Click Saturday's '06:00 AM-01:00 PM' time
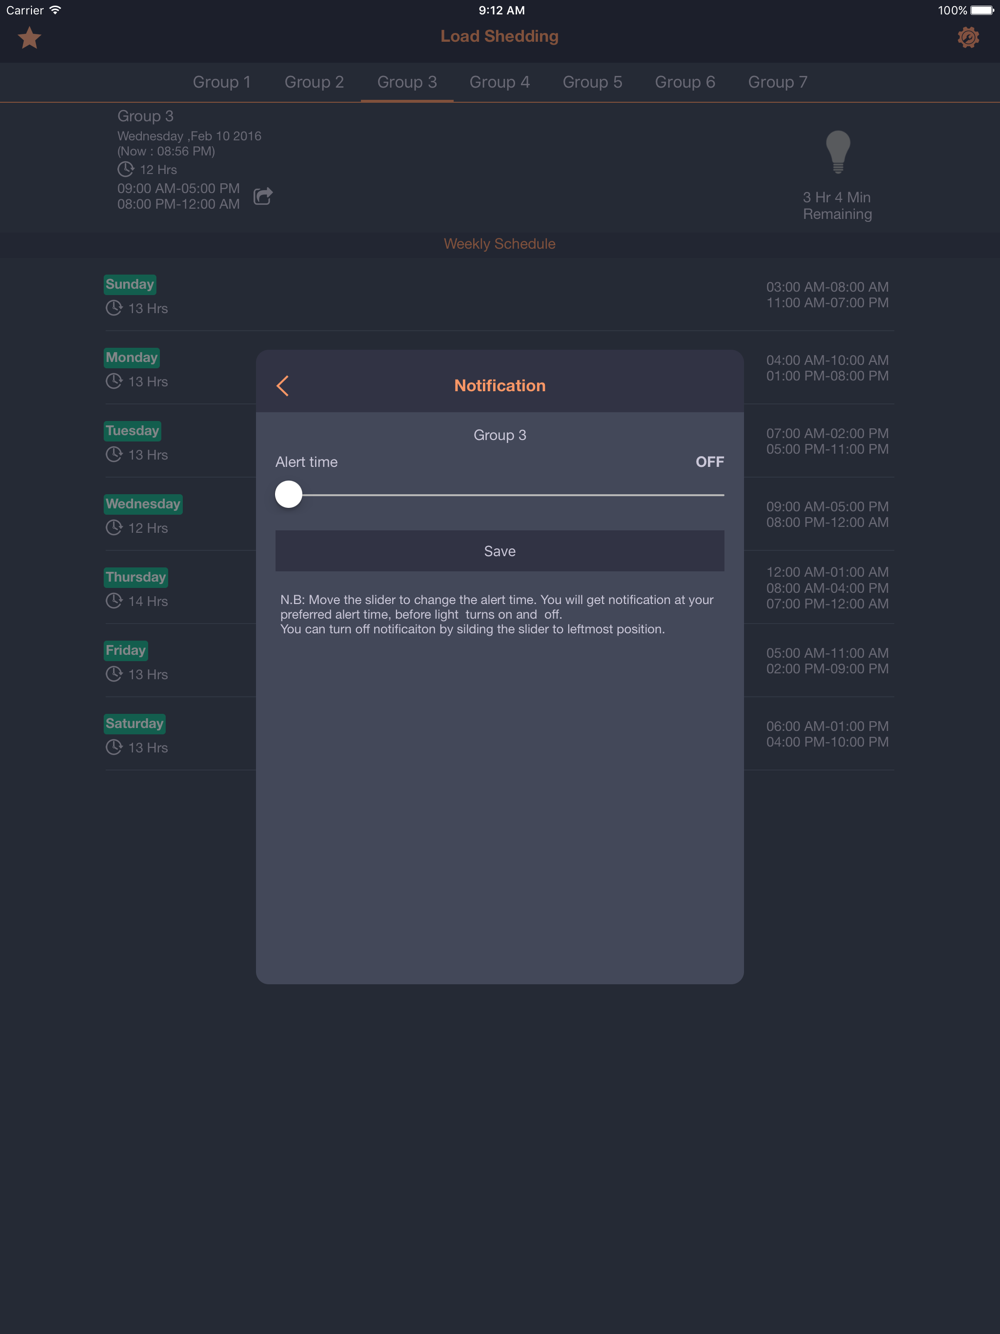Screen dimensions: 1000x1334 tap(828, 726)
